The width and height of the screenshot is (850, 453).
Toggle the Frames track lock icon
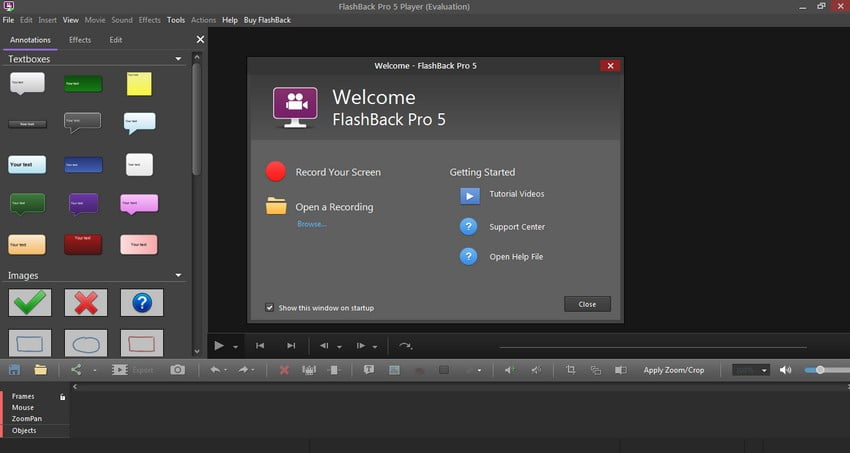pyautogui.click(x=62, y=397)
